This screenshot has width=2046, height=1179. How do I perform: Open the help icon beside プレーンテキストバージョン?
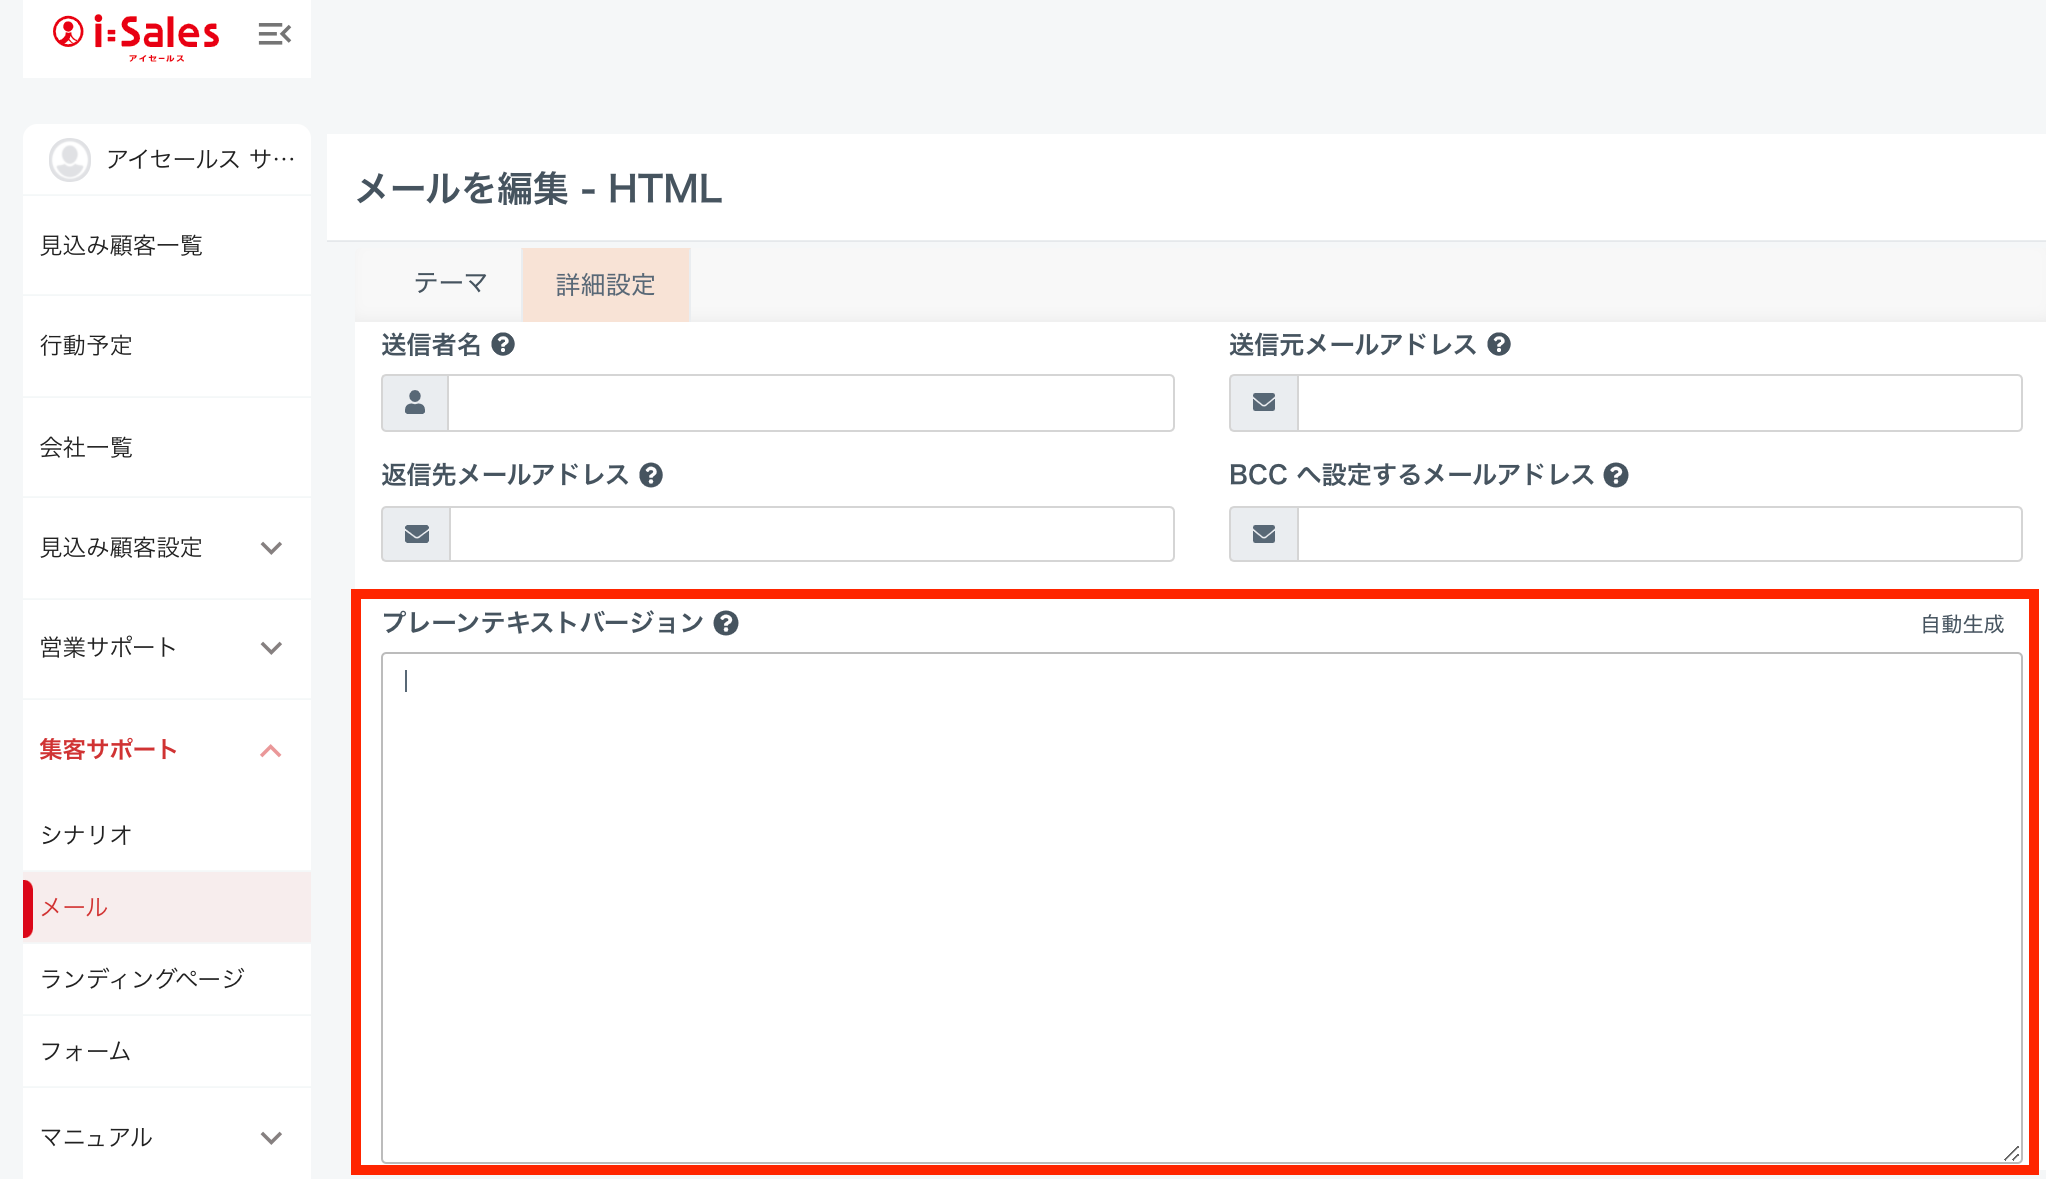point(726,623)
